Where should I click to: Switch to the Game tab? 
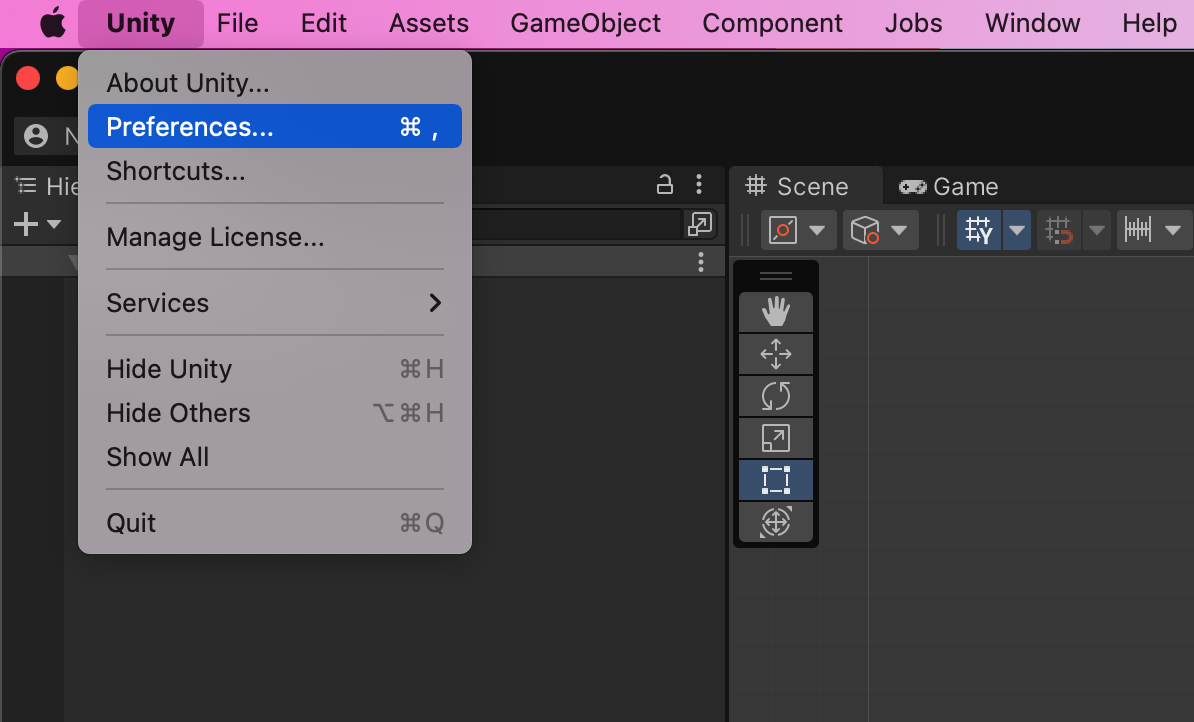(949, 187)
